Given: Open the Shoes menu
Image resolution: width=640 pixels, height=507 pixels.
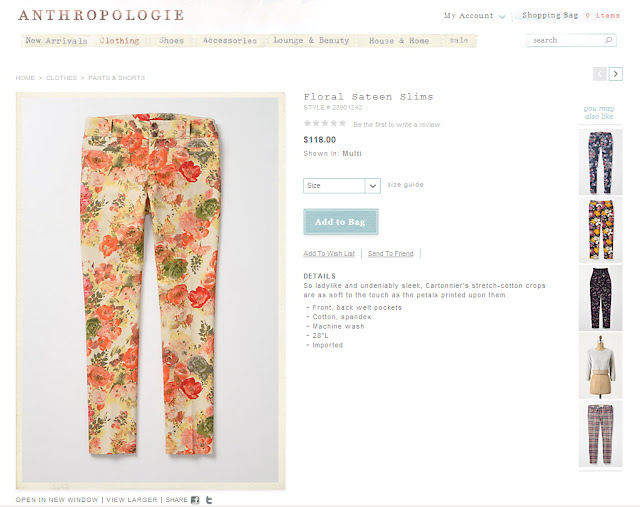Looking at the screenshot, I should 171,41.
